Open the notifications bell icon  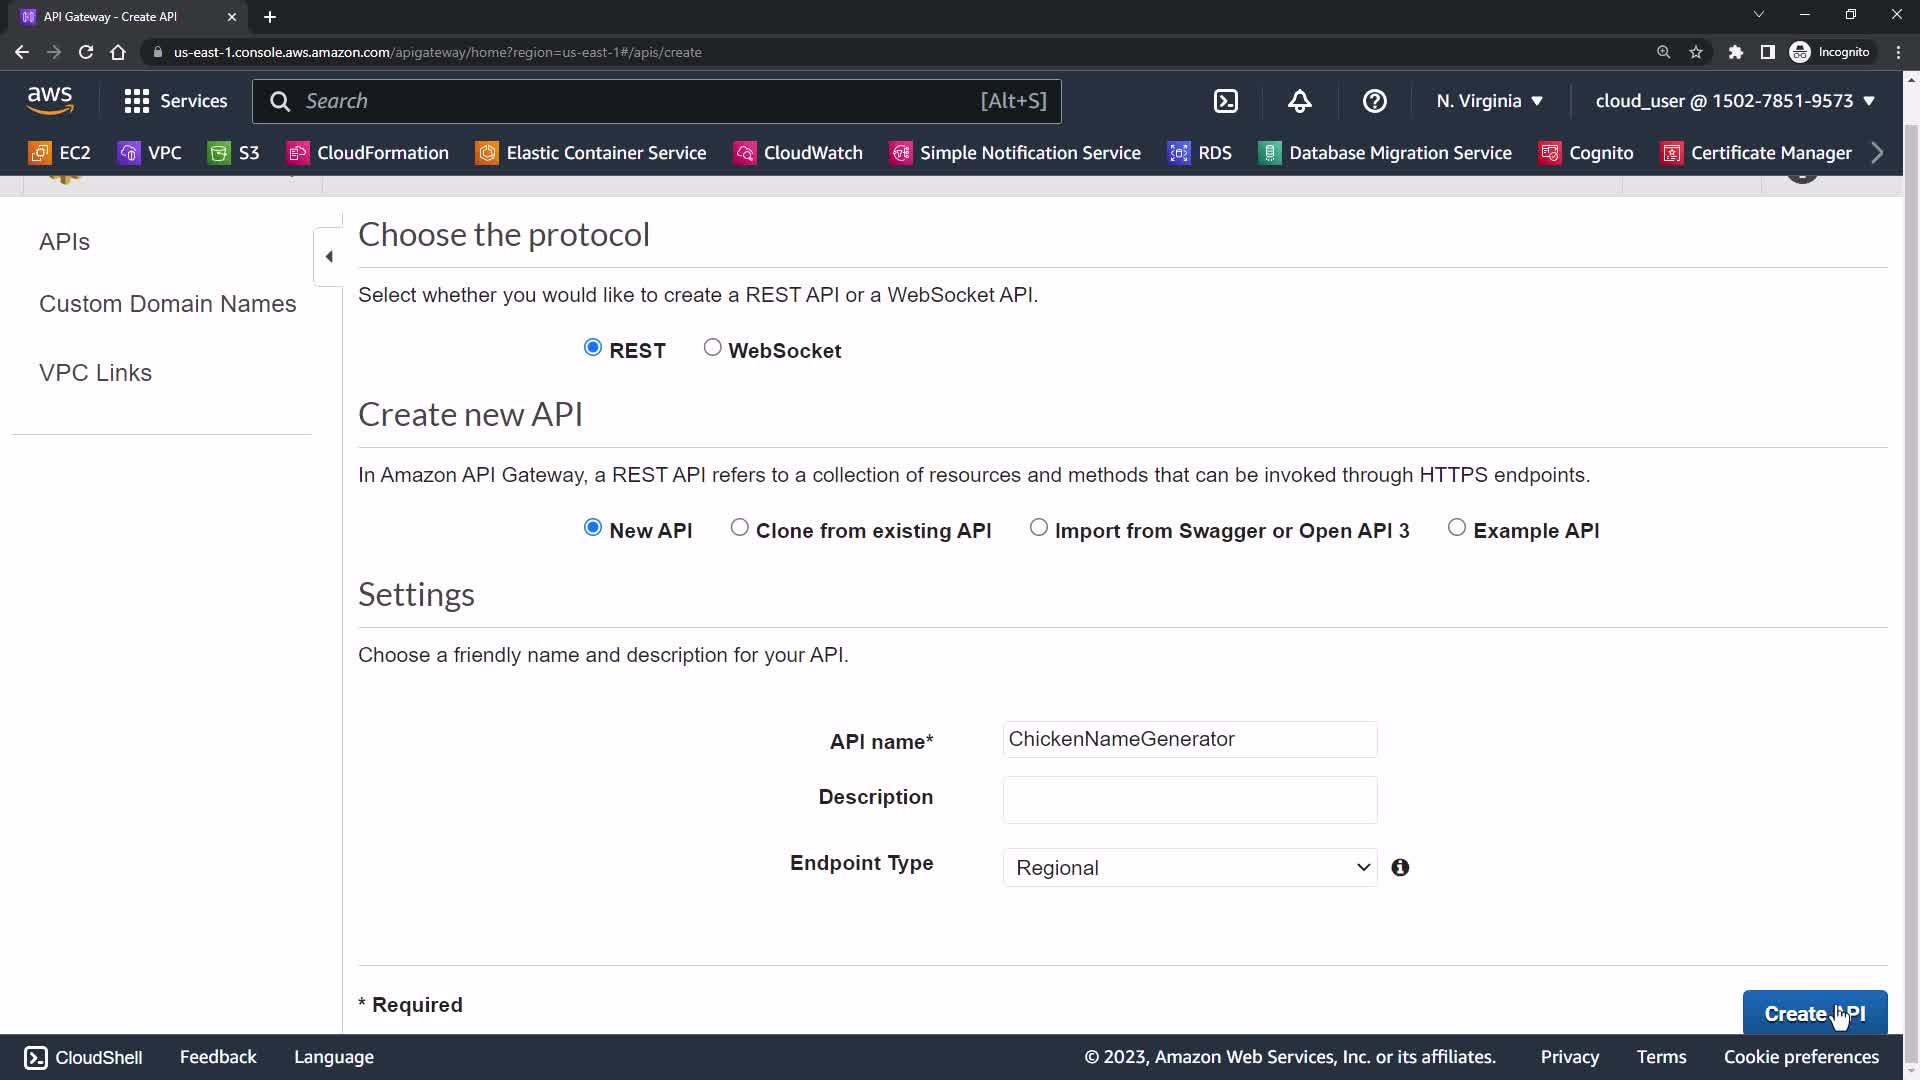[1299, 101]
